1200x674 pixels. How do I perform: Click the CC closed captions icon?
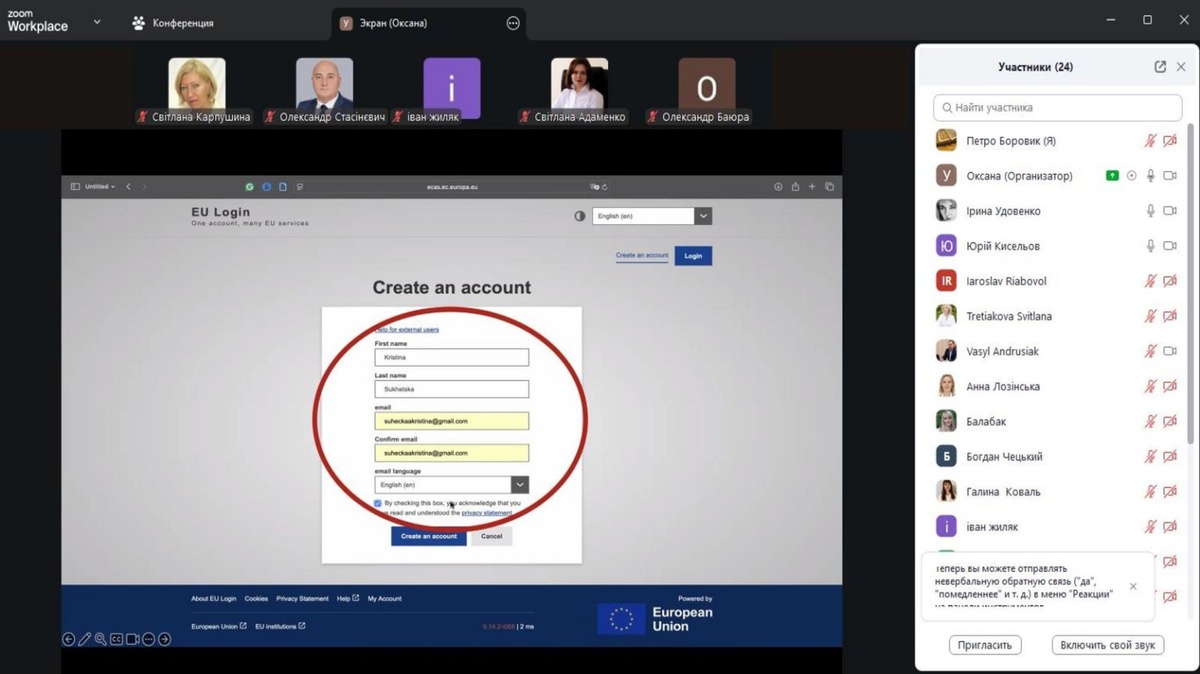pos(117,639)
